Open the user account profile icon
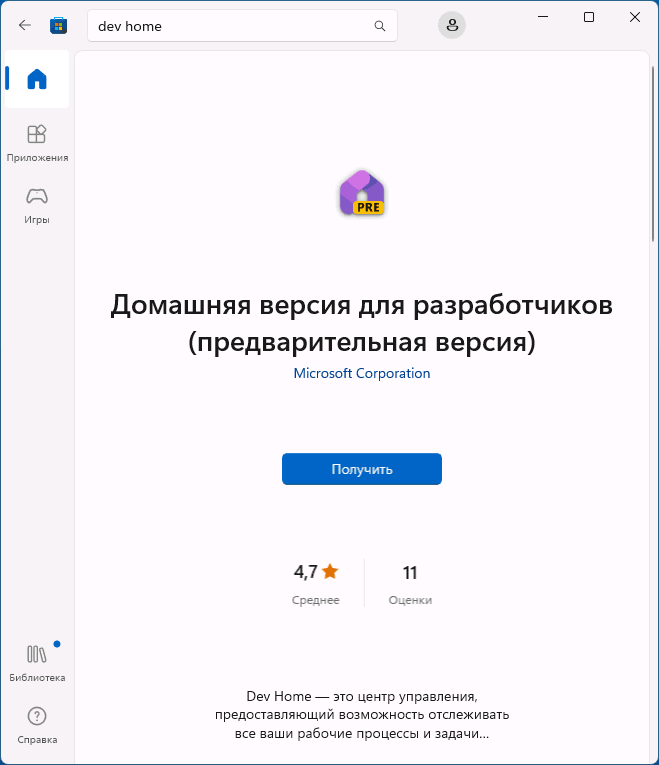659x765 pixels. click(x=452, y=25)
